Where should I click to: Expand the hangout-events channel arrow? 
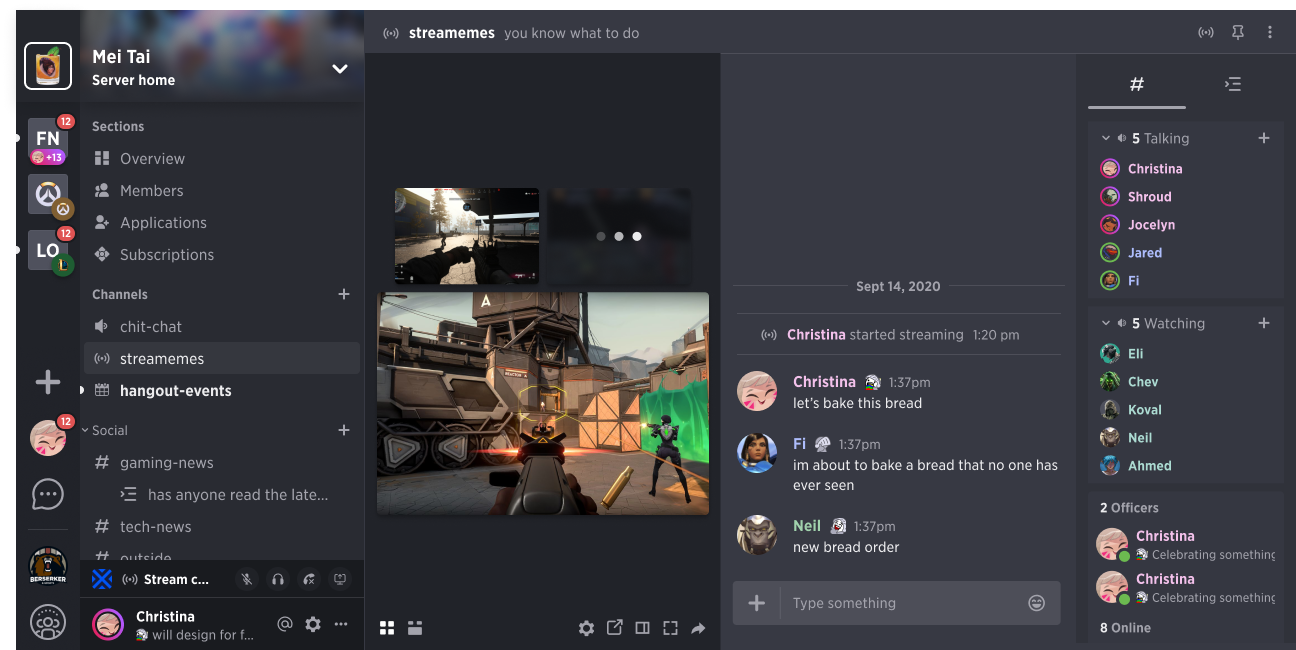[82, 390]
